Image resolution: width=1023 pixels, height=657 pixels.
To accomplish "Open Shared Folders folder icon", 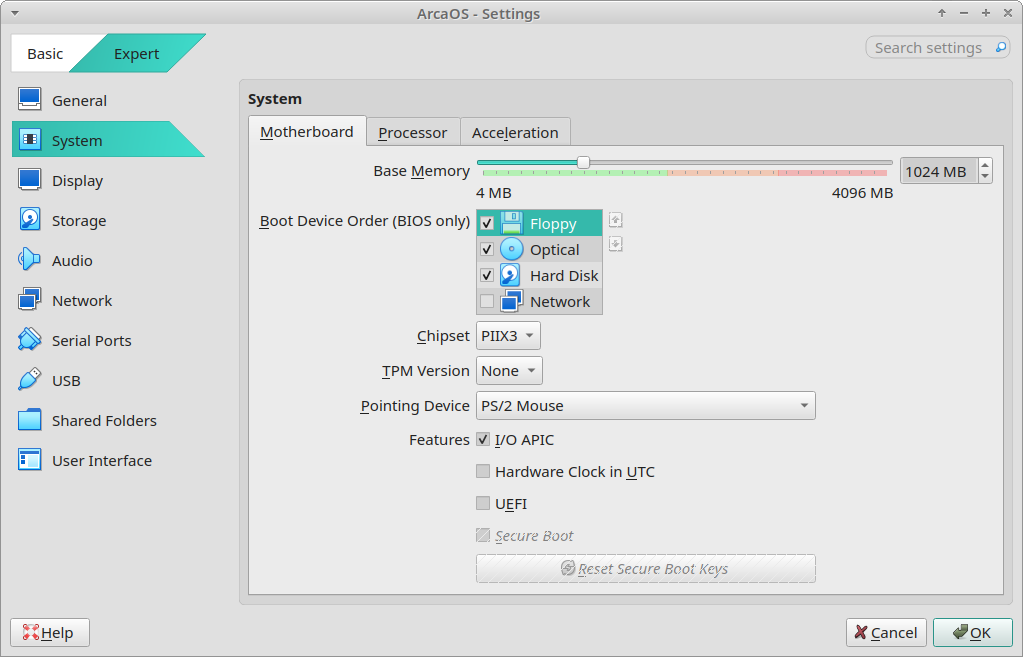I will [29, 420].
